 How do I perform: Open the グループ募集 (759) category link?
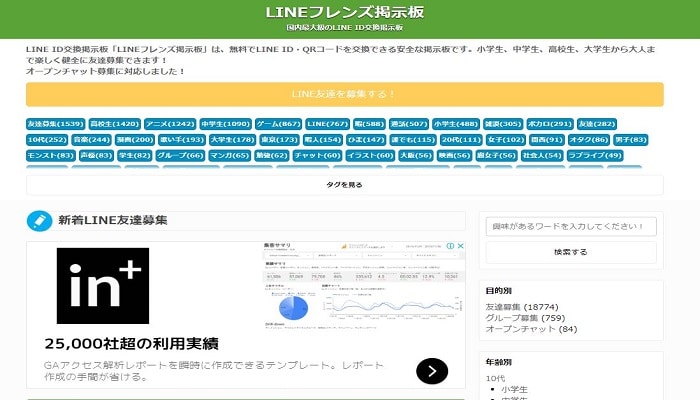pos(525,318)
